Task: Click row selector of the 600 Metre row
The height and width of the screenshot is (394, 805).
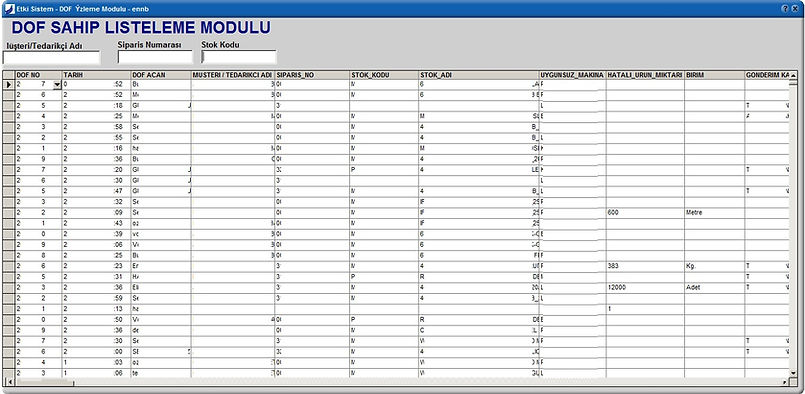Action: [9, 212]
